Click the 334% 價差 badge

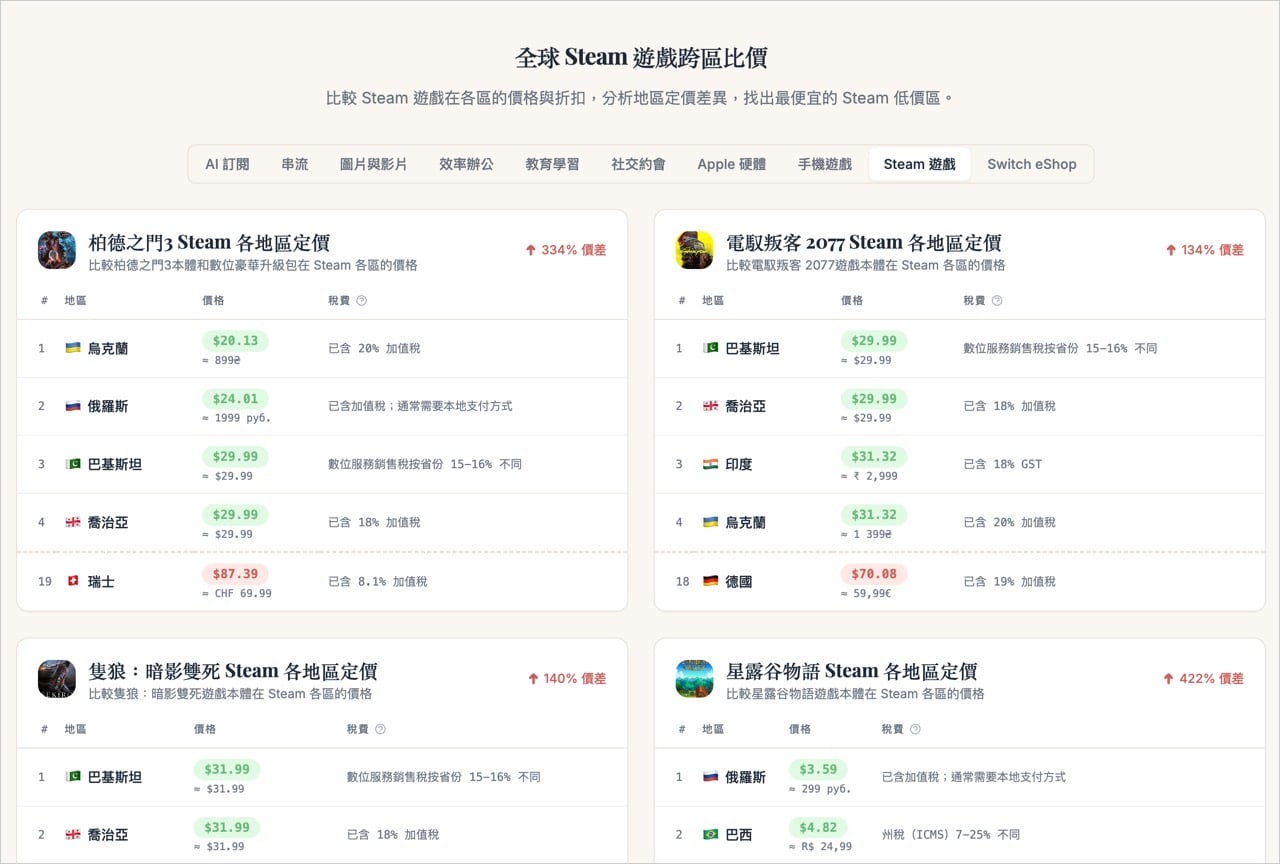point(566,250)
